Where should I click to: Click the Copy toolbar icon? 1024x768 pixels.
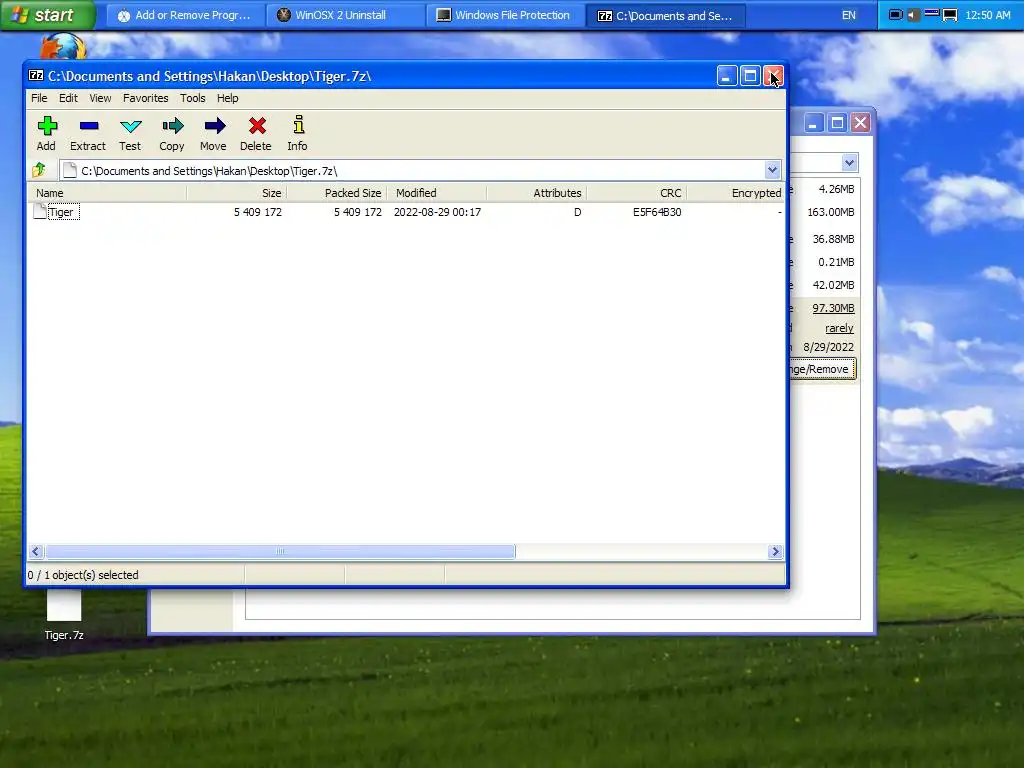click(172, 125)
